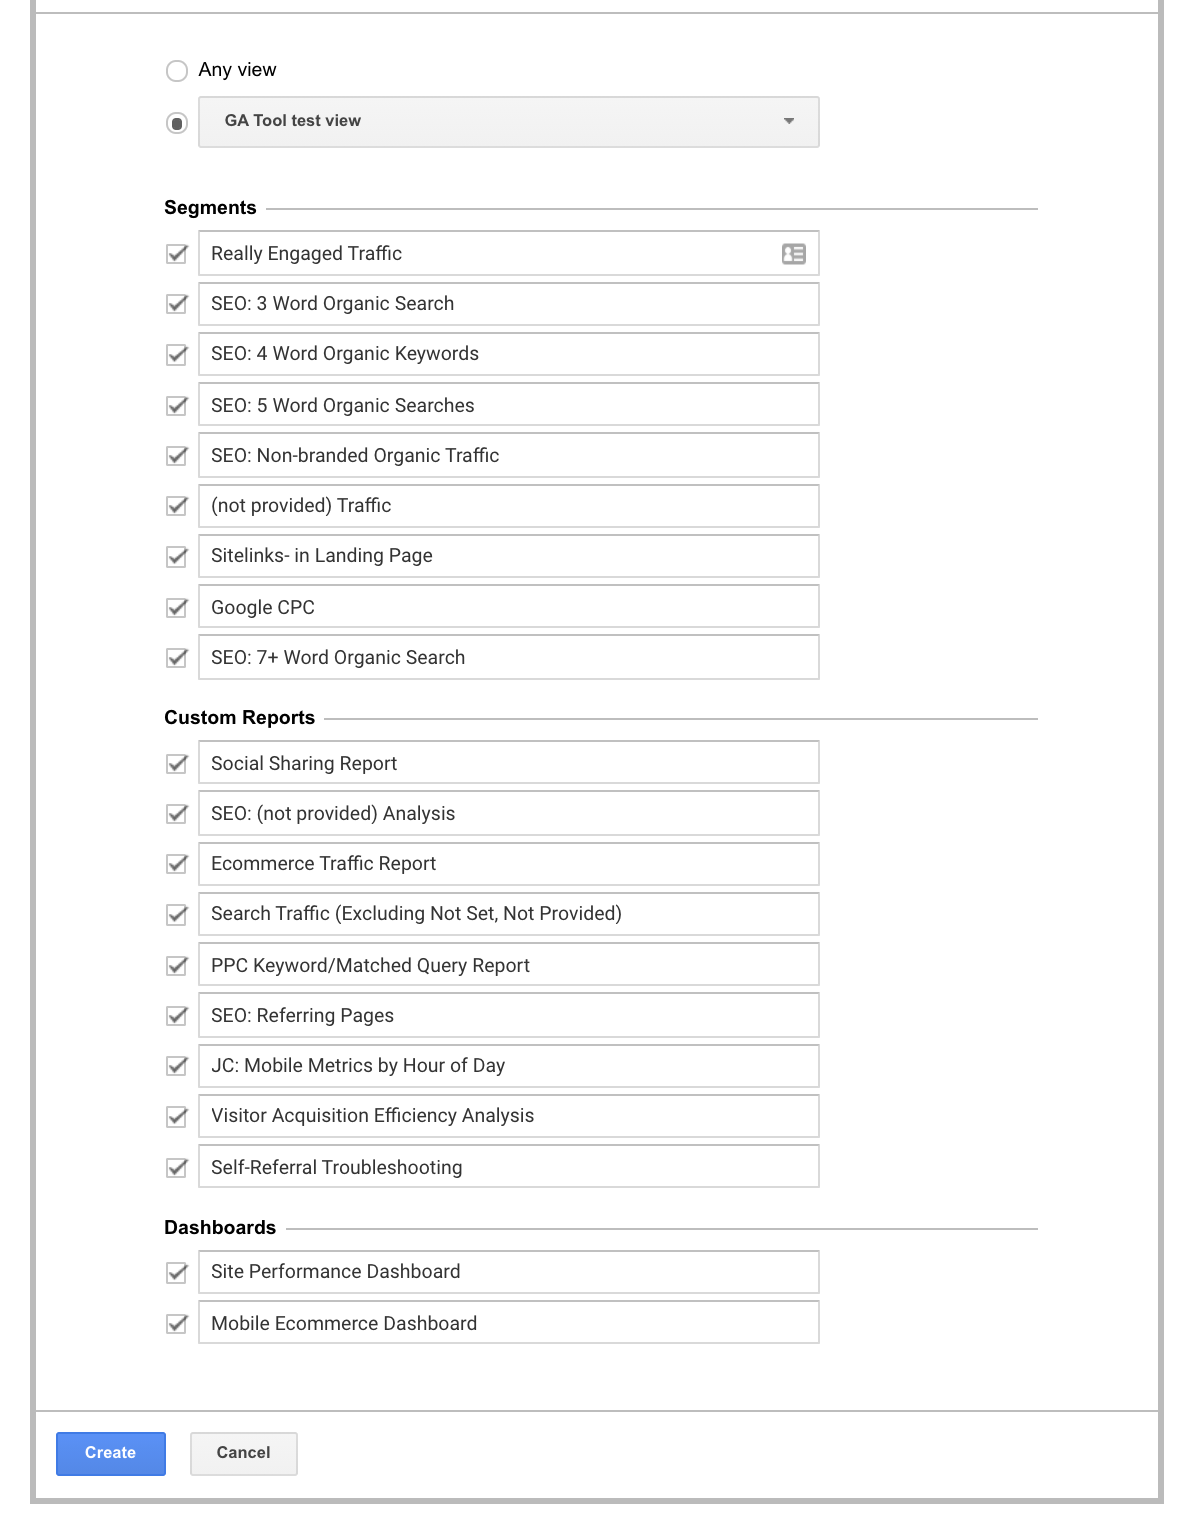Click the Create button
This screenshot has width=1194, height=1526.
point(110,1453)
